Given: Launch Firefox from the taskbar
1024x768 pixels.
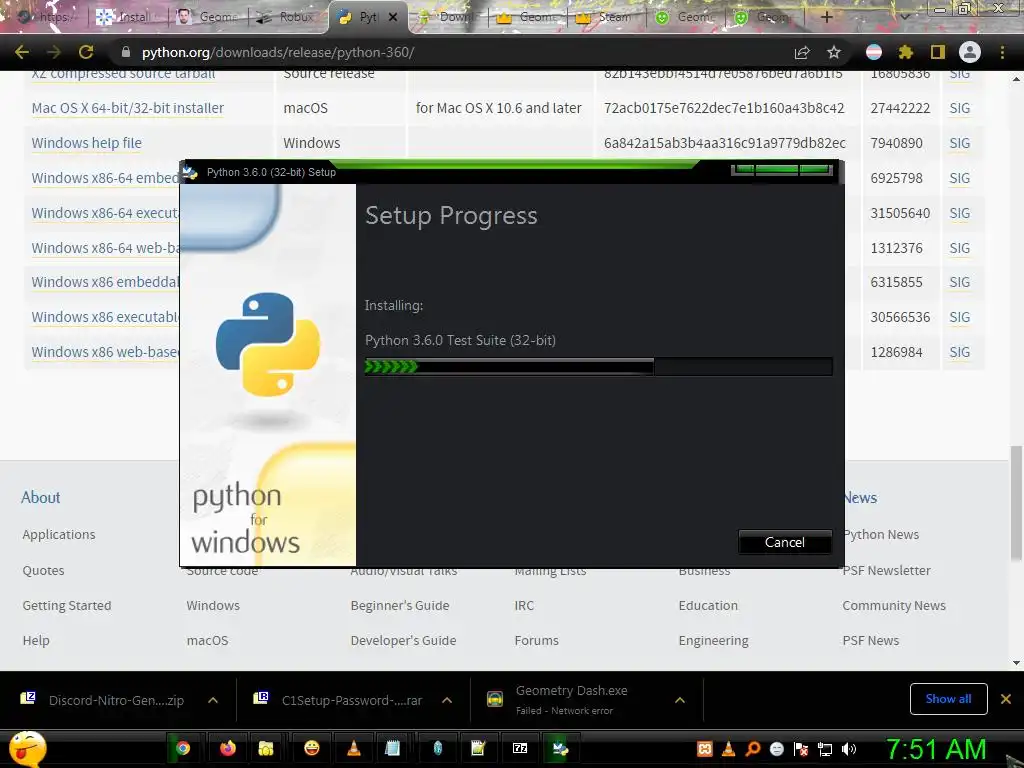Looking at the screenshot, I should (x=227, y=748).
